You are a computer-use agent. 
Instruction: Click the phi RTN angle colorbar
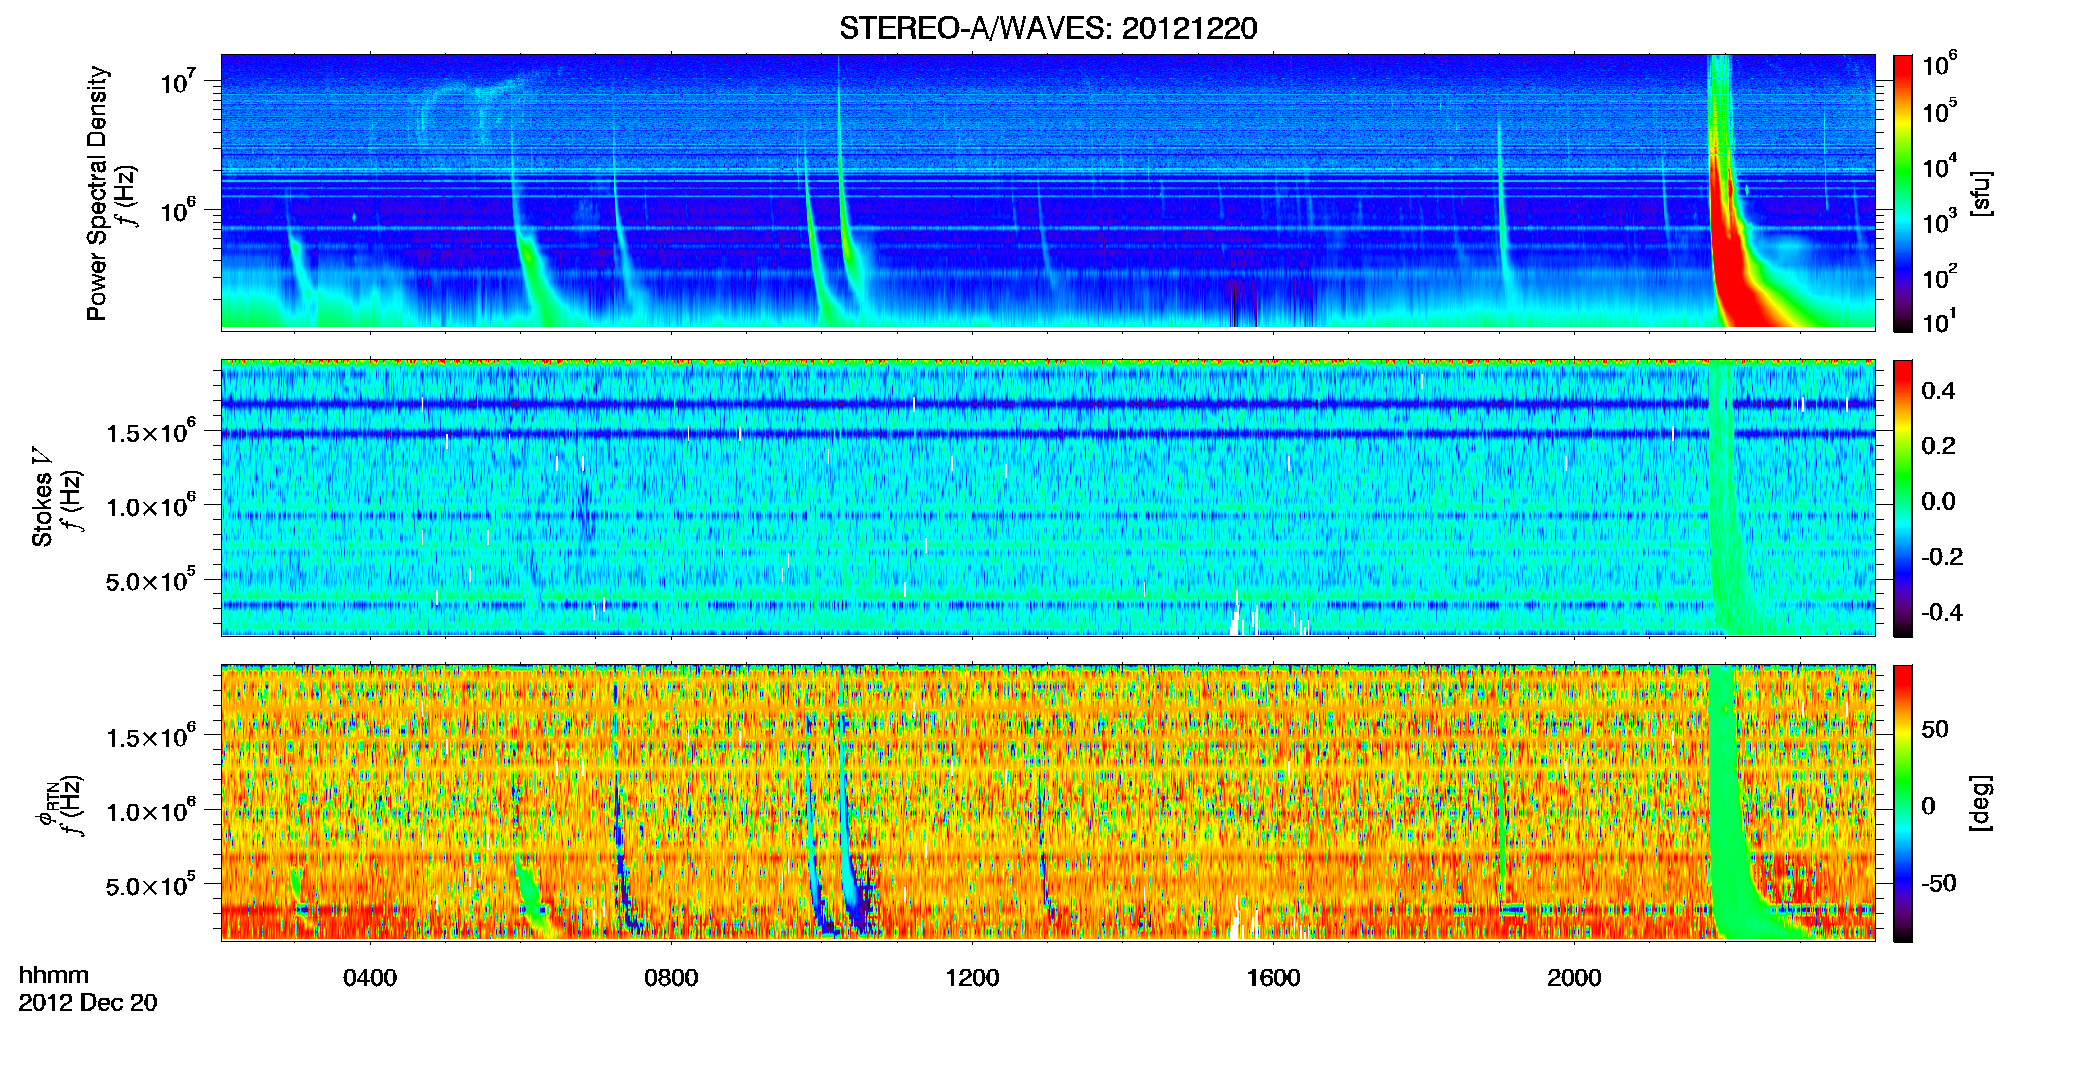[x=1903, y=803]
